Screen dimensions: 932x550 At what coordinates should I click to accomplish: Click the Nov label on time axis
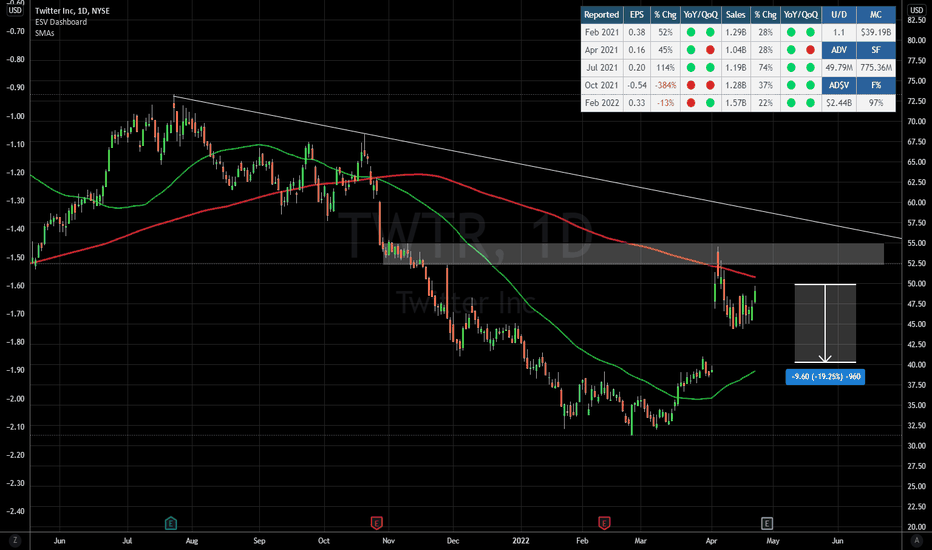pos(388,540)
